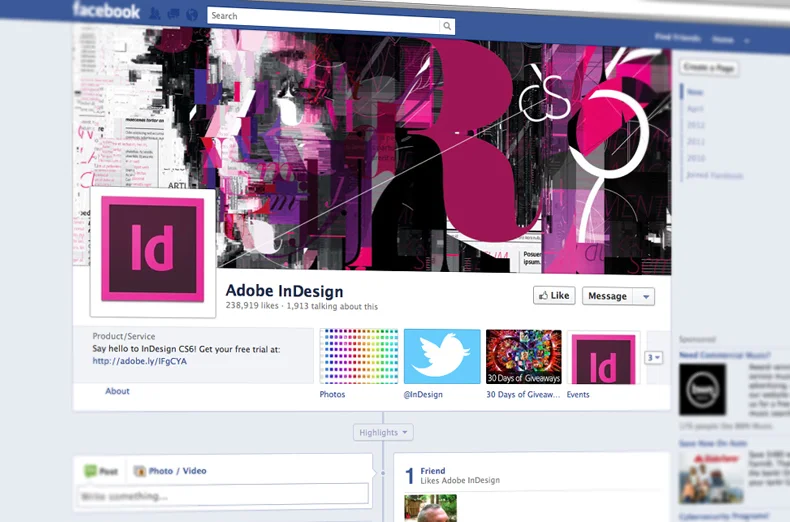This screenshot has height=522, width=790.
Task: Click the Write something text box
Action: point(223,494)
